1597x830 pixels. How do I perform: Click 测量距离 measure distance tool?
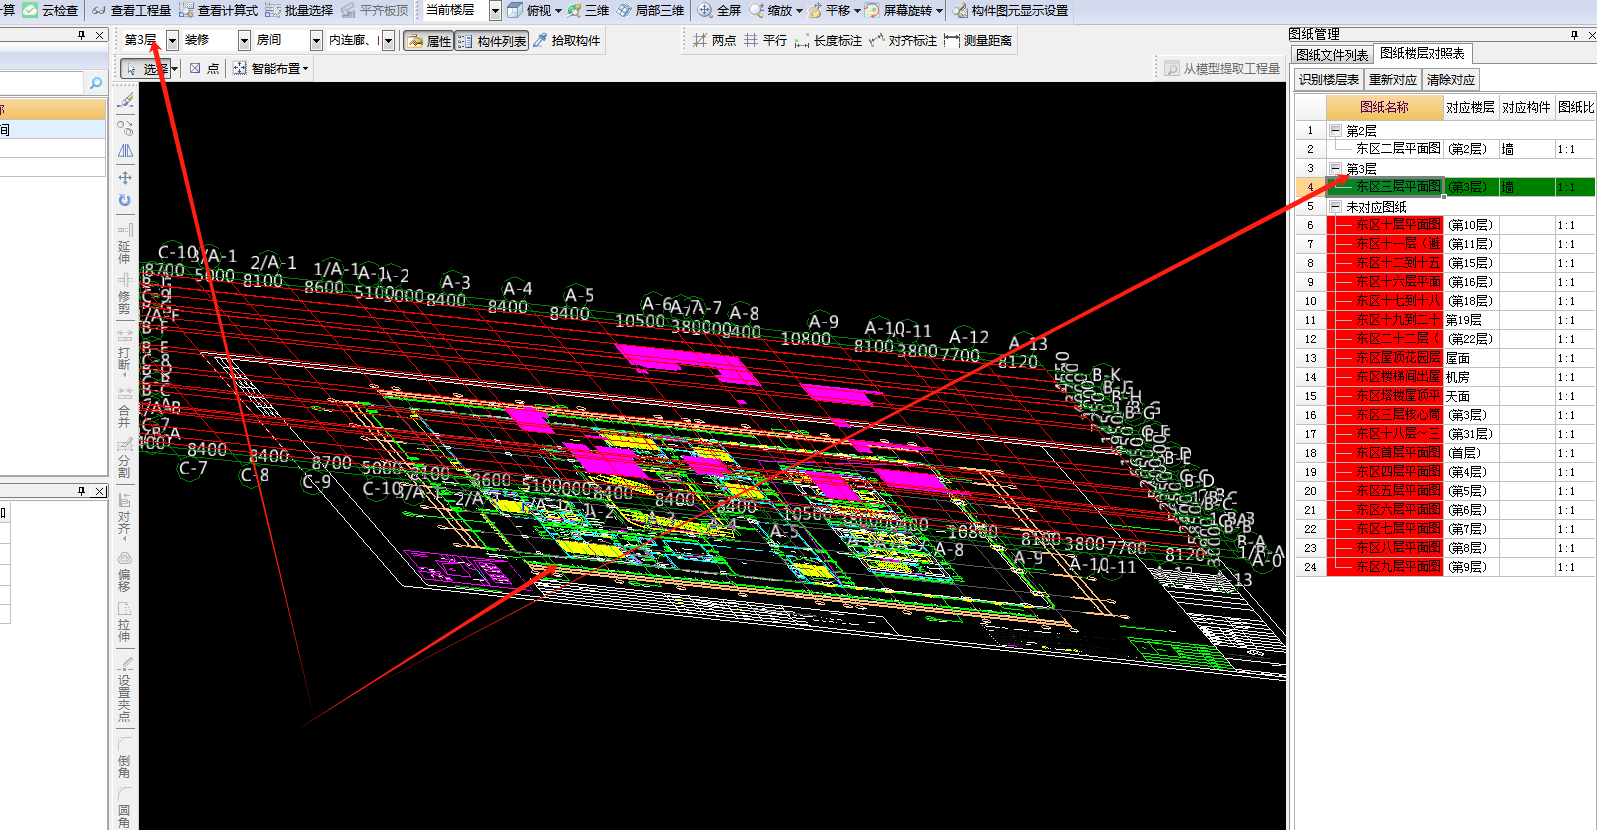point(978,41)
